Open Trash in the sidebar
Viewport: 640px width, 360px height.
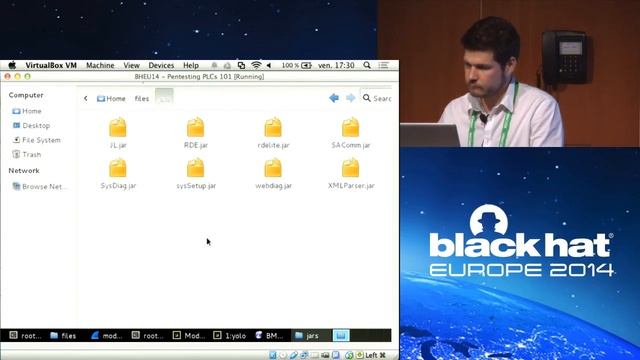(27, 154)
